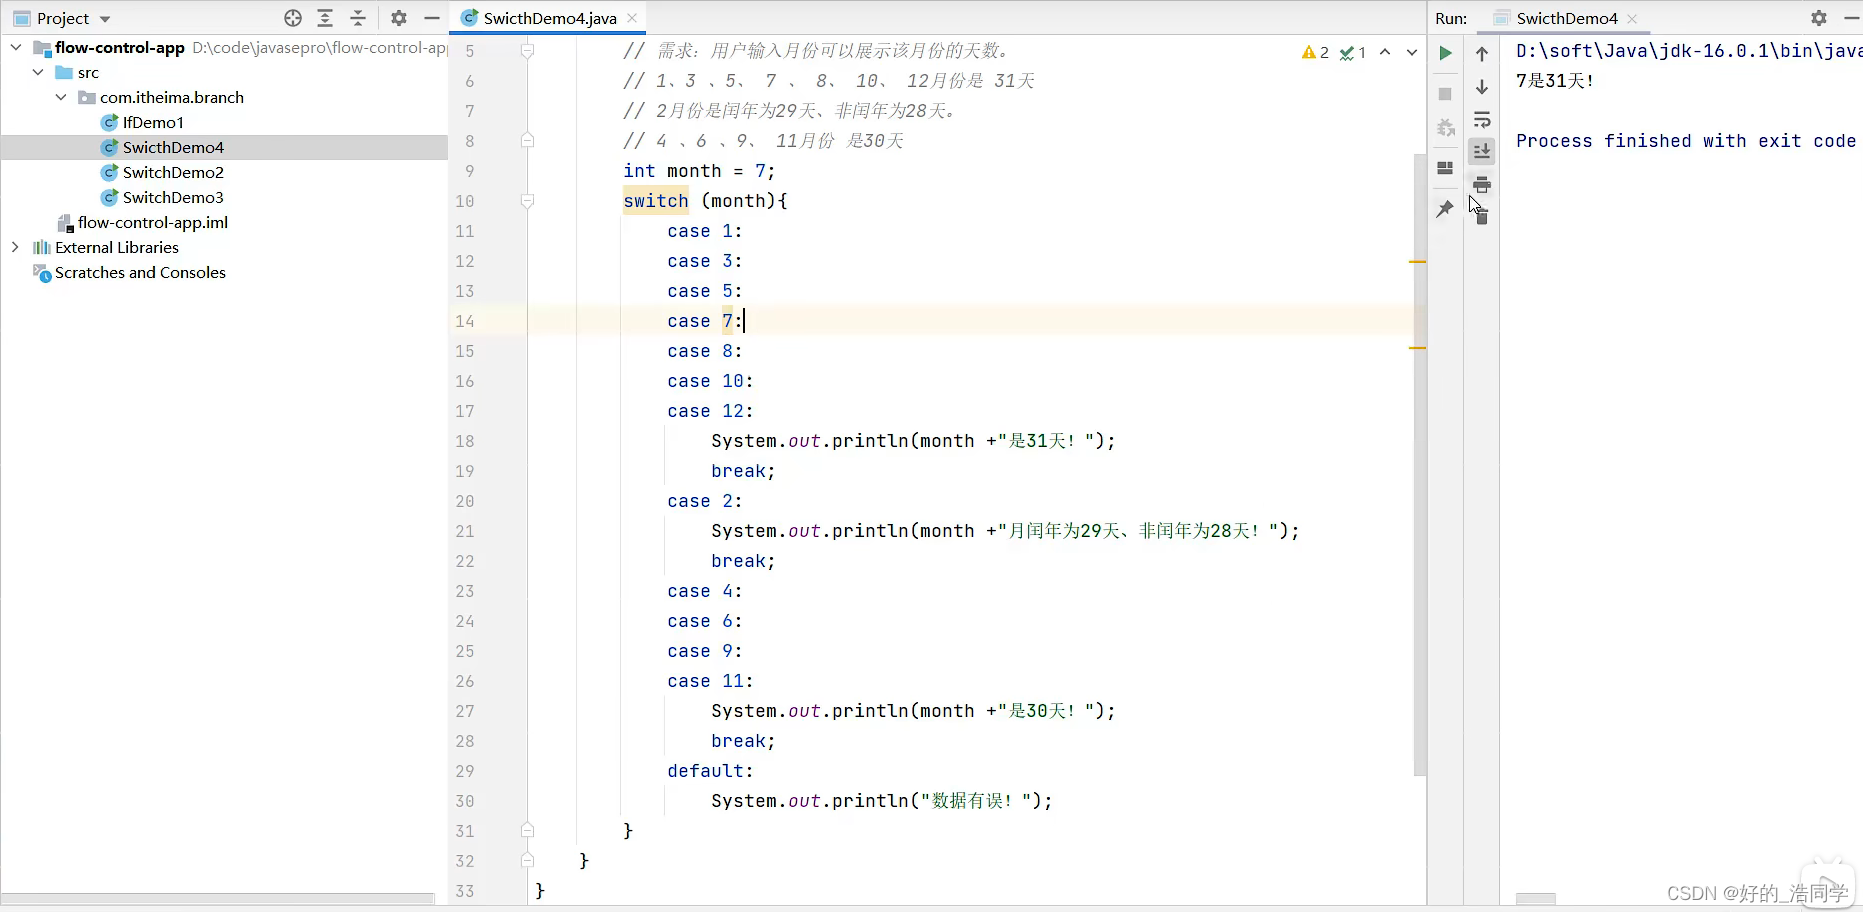Click the Project panel horizontal scrollbar
Image resolution: width=1863 pixels, height=912 pixels.
point(218,898)
